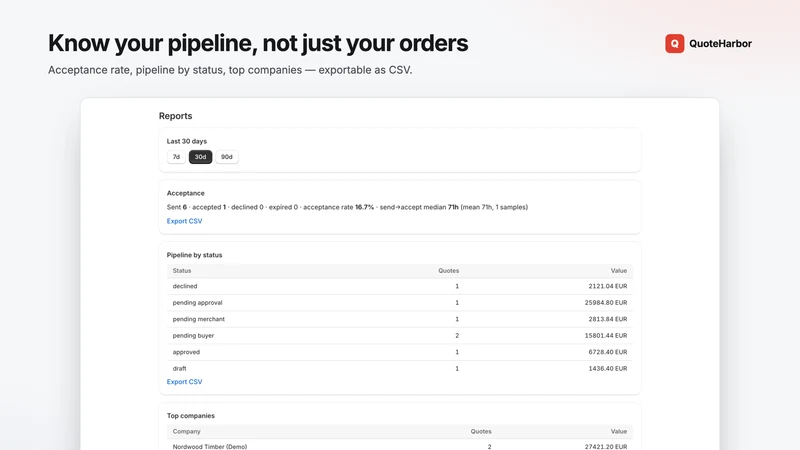Click the Pipeline by status title
800x450 pixels.
coord(194,255)
